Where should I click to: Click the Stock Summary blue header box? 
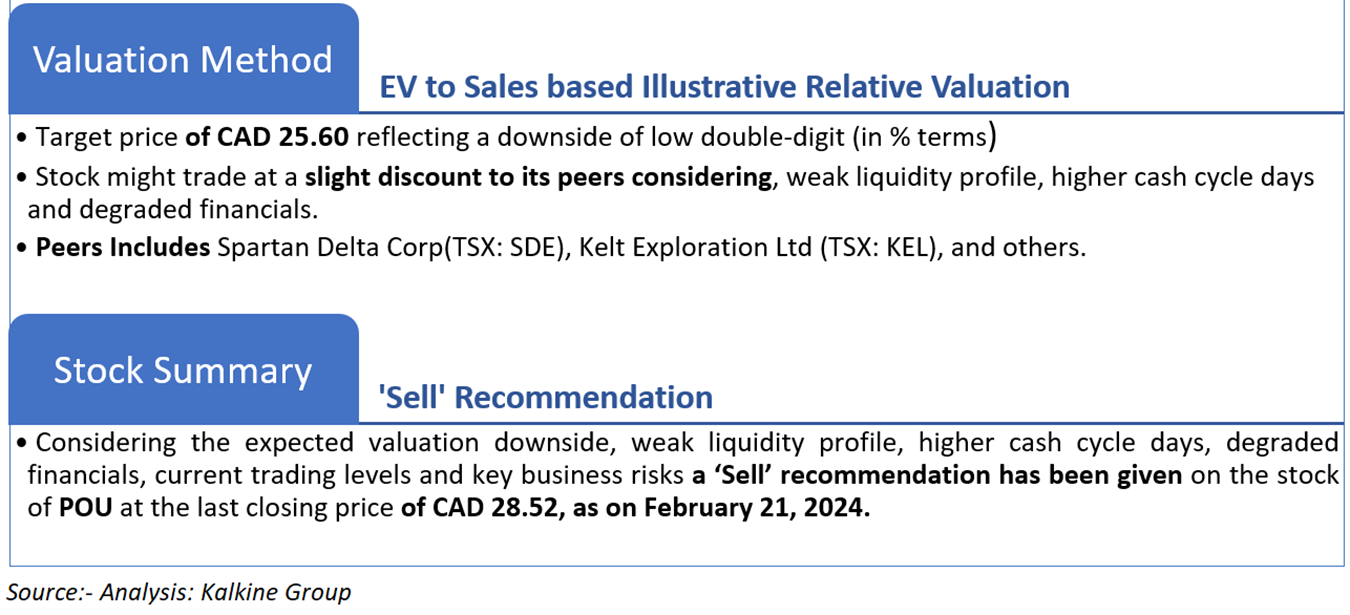(x=183, y=369)
